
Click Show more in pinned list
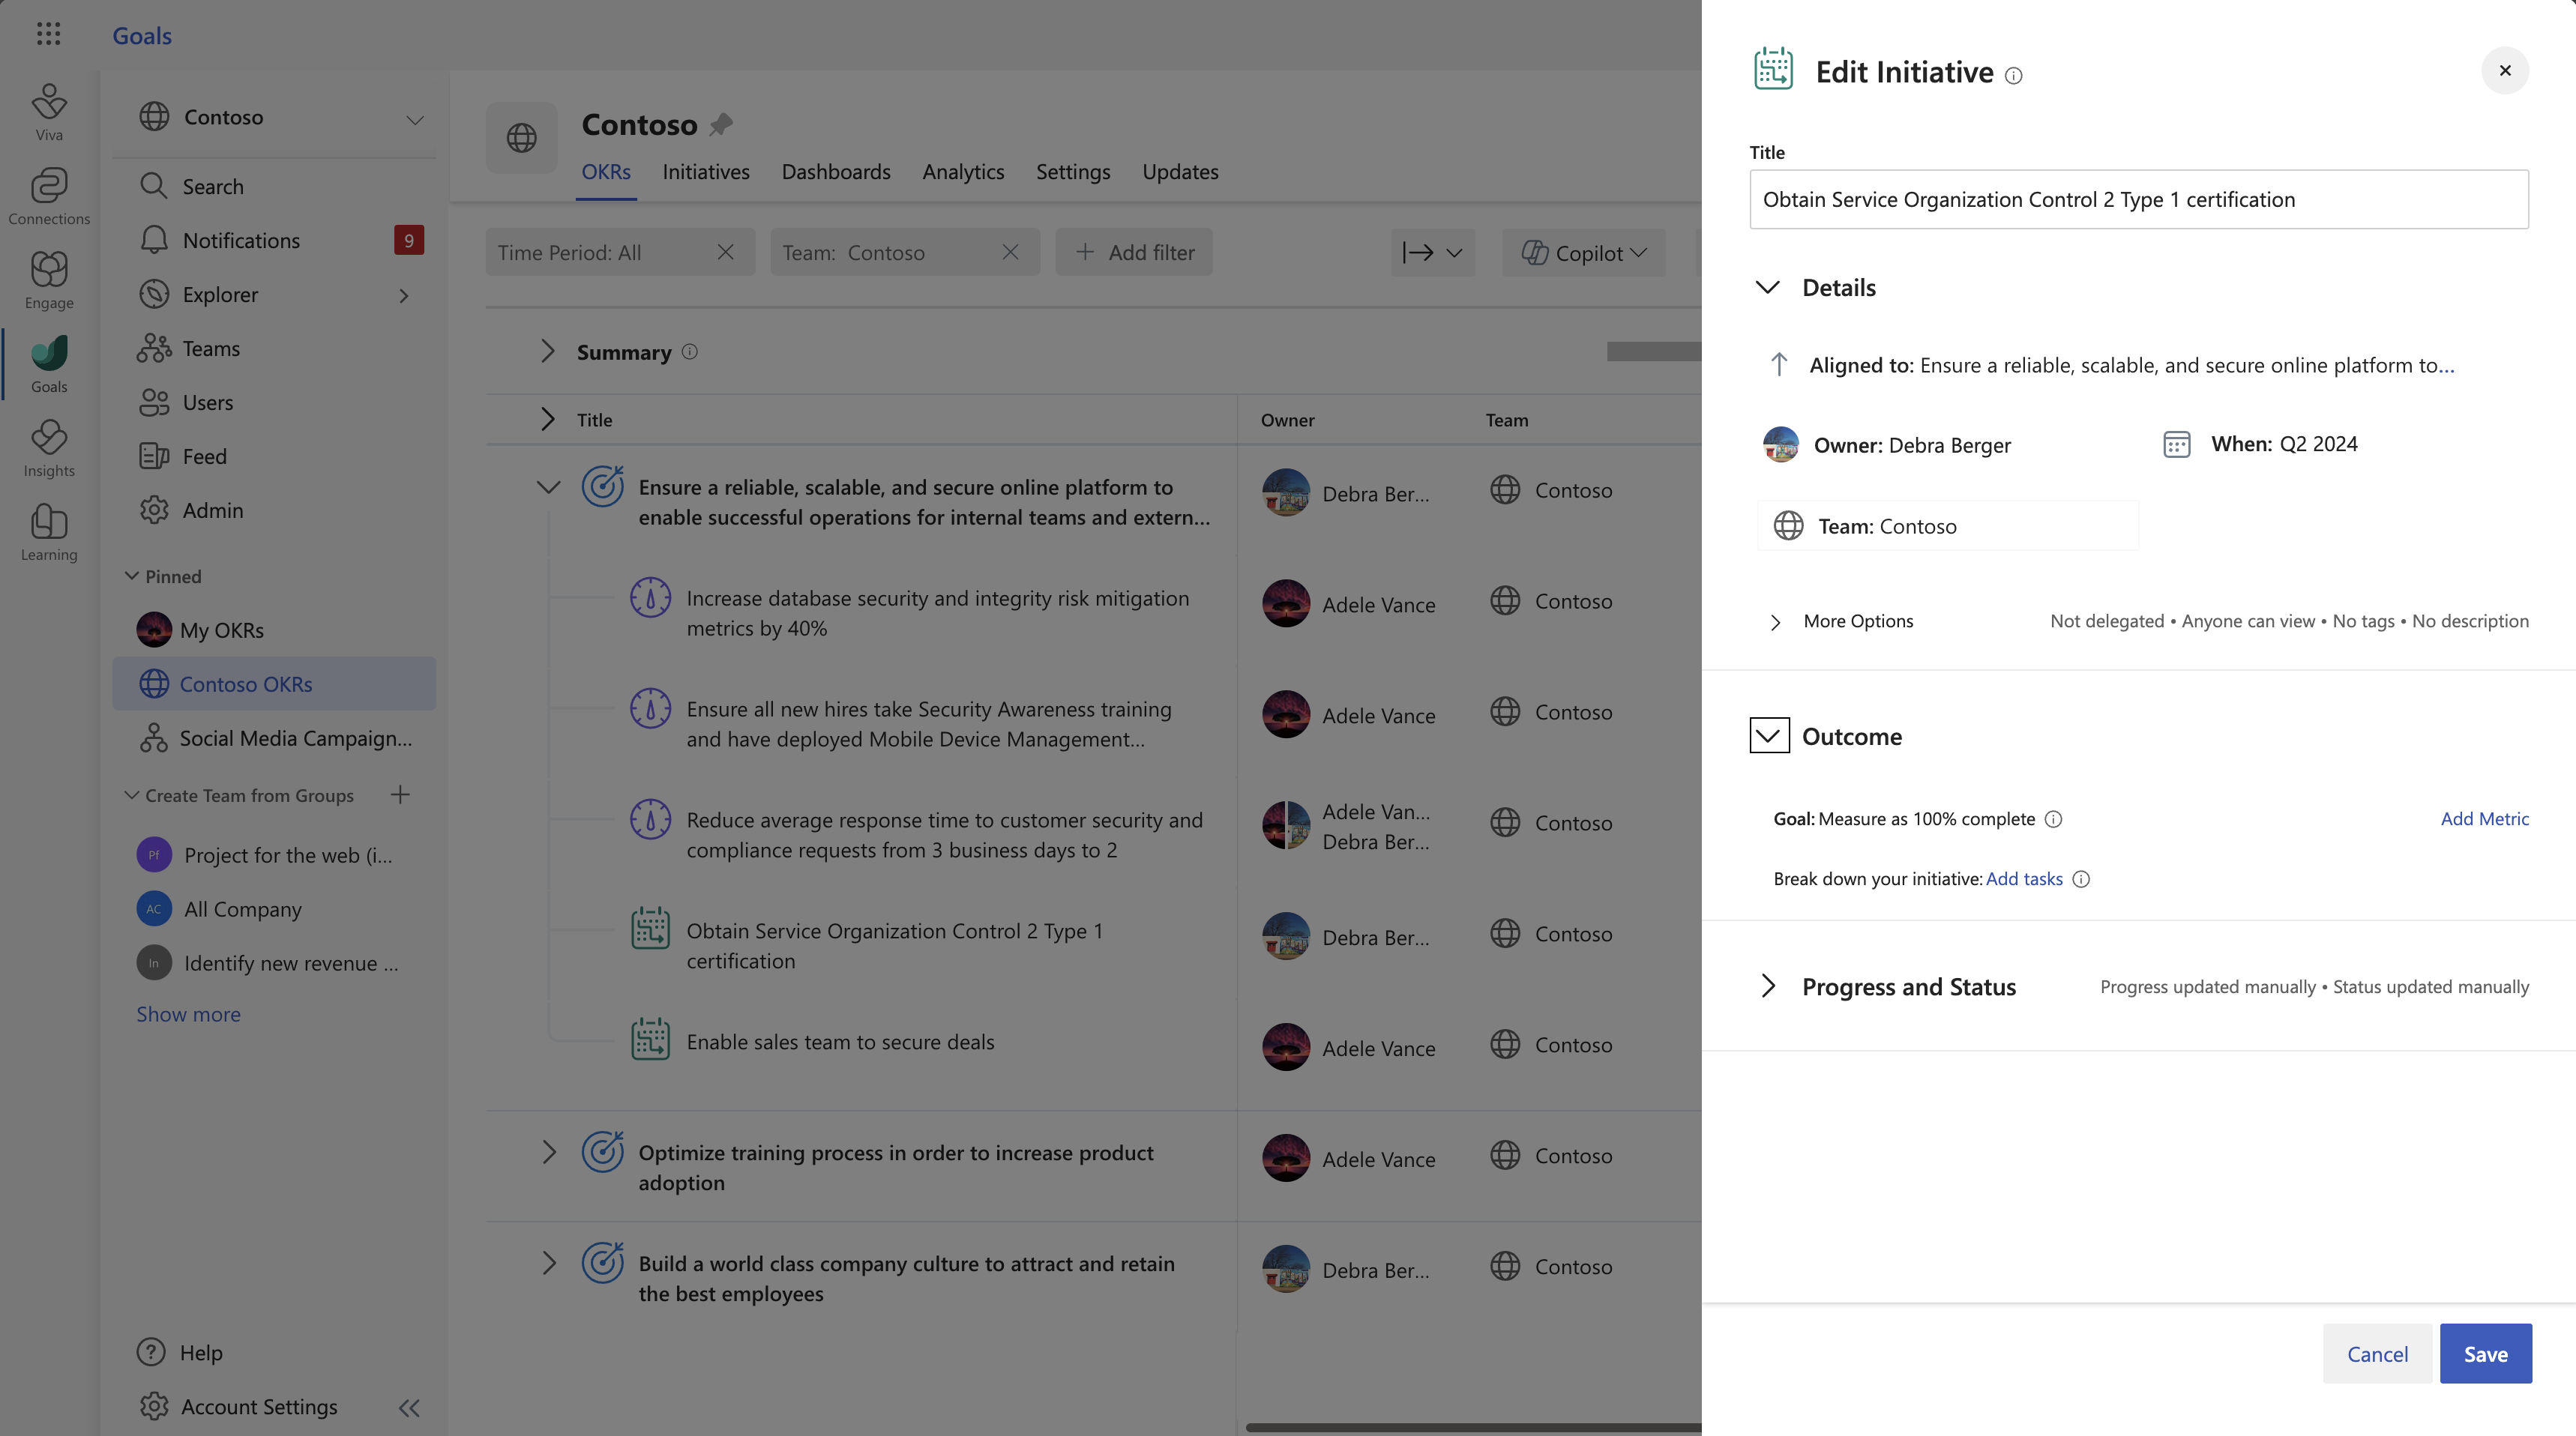click(189, 1014)
